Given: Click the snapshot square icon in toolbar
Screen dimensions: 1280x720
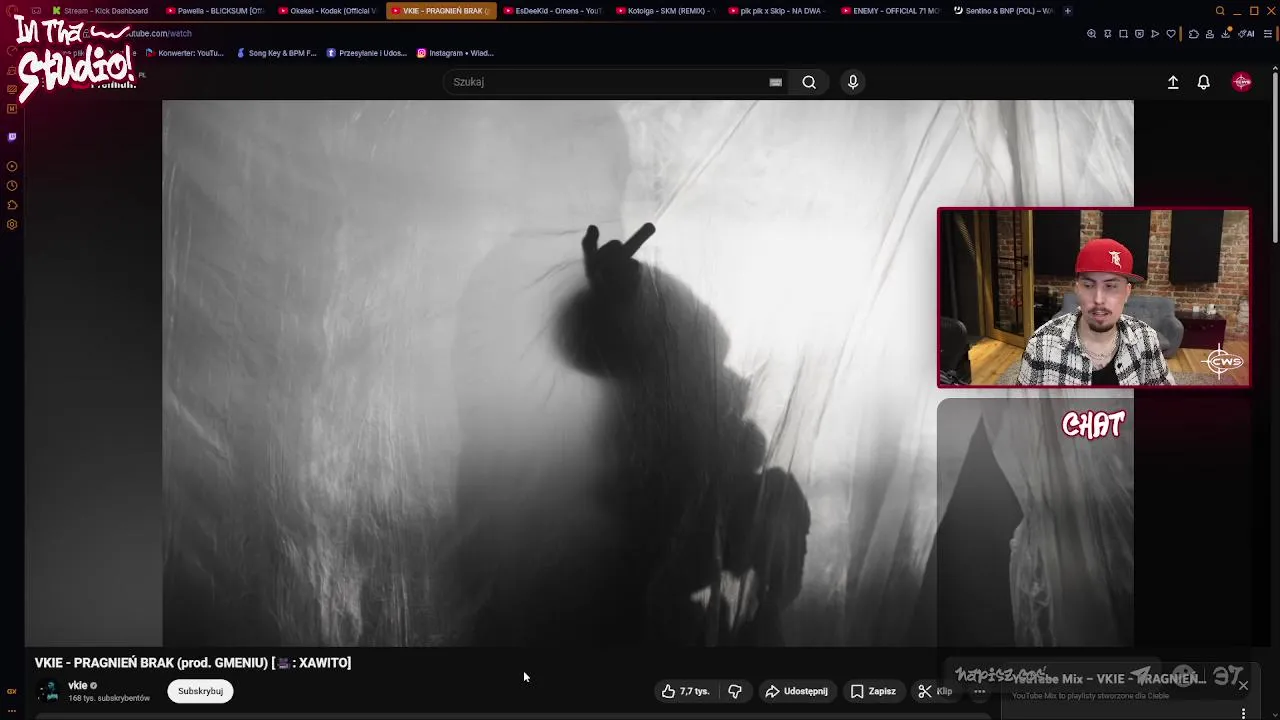Looking at the screenshot, I should (1123, 34).
